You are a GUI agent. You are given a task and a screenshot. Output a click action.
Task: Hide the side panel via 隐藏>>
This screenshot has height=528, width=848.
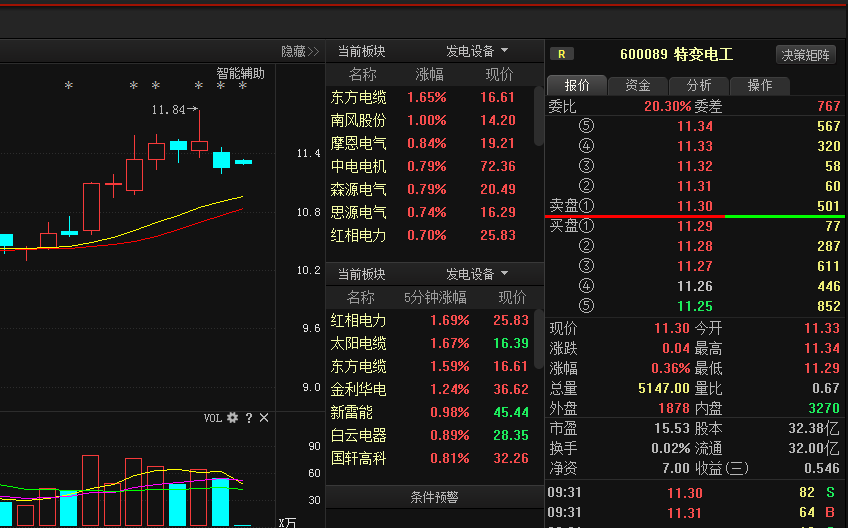[x=300, y=51]
